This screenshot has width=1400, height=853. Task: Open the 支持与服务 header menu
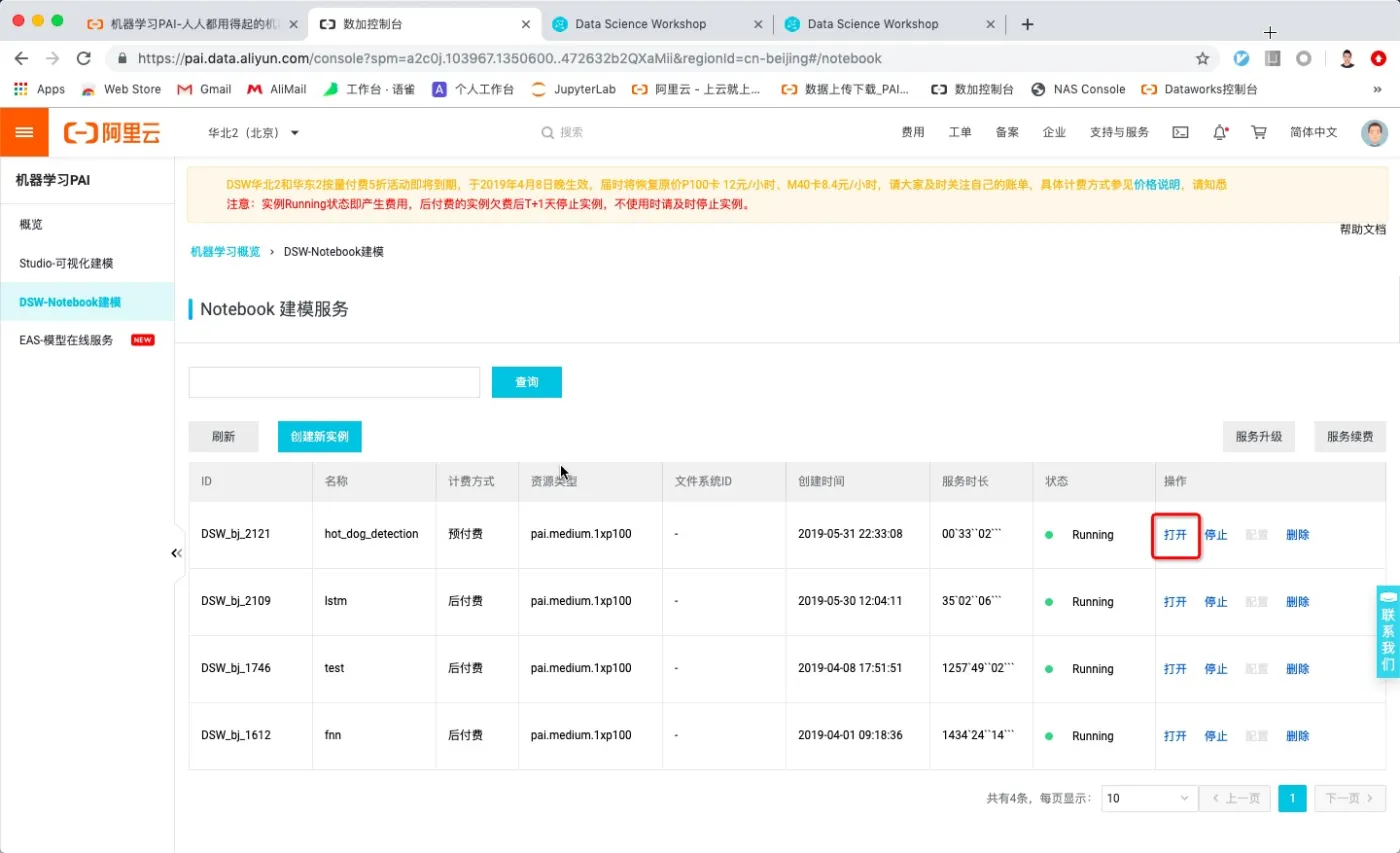coord(1119,132)
